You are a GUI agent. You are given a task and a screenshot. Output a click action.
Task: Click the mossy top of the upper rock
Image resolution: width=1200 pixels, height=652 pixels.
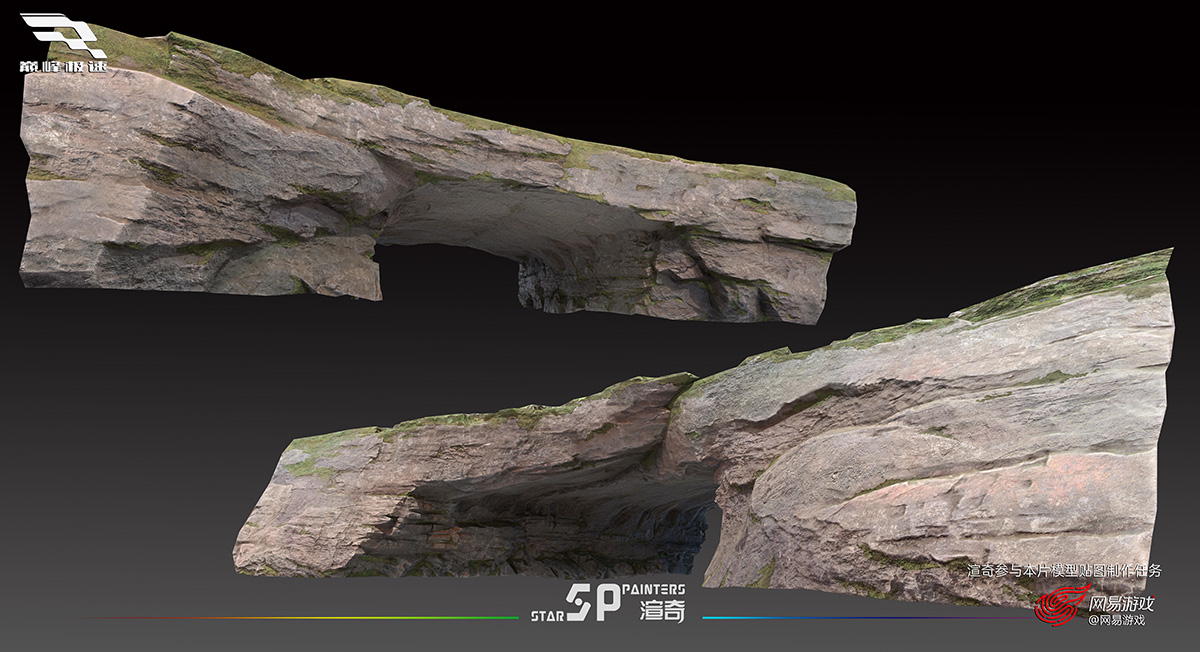(300, 80)
